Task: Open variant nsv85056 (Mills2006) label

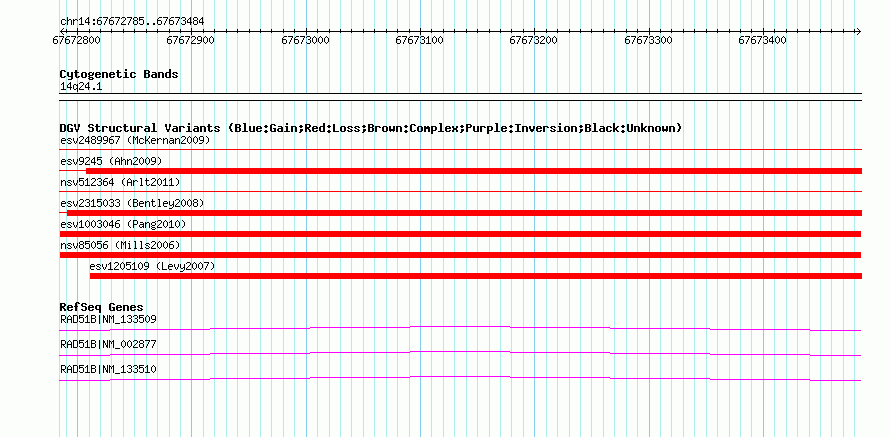Action: [x=120, y=245]
